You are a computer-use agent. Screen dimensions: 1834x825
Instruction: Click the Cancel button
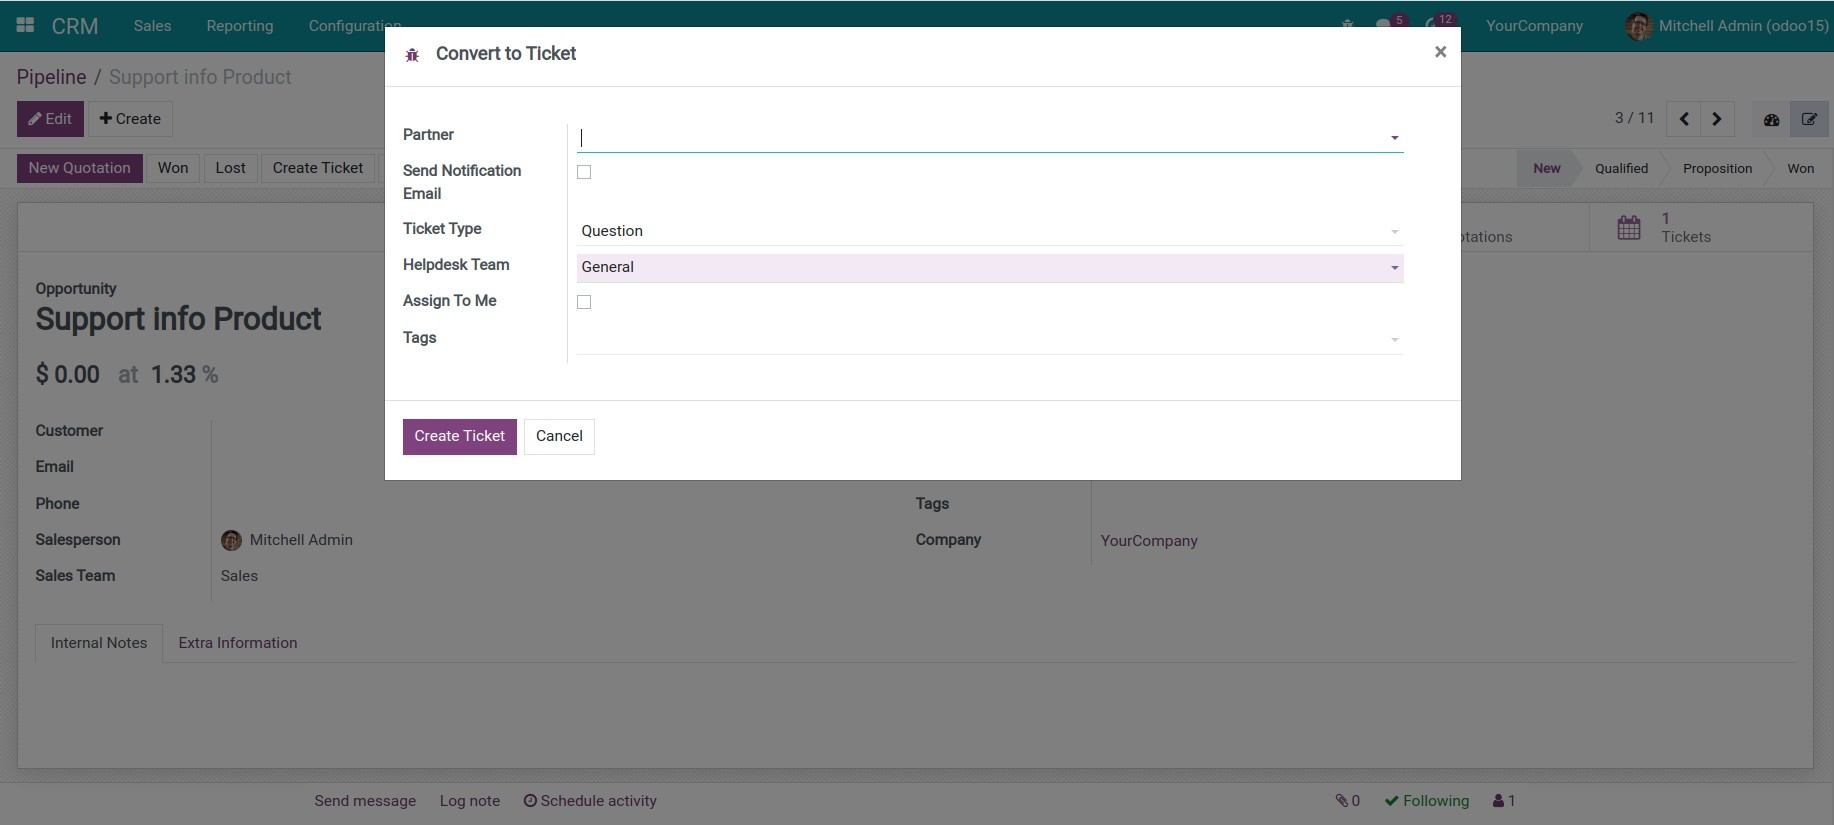[x=559, y=436]
